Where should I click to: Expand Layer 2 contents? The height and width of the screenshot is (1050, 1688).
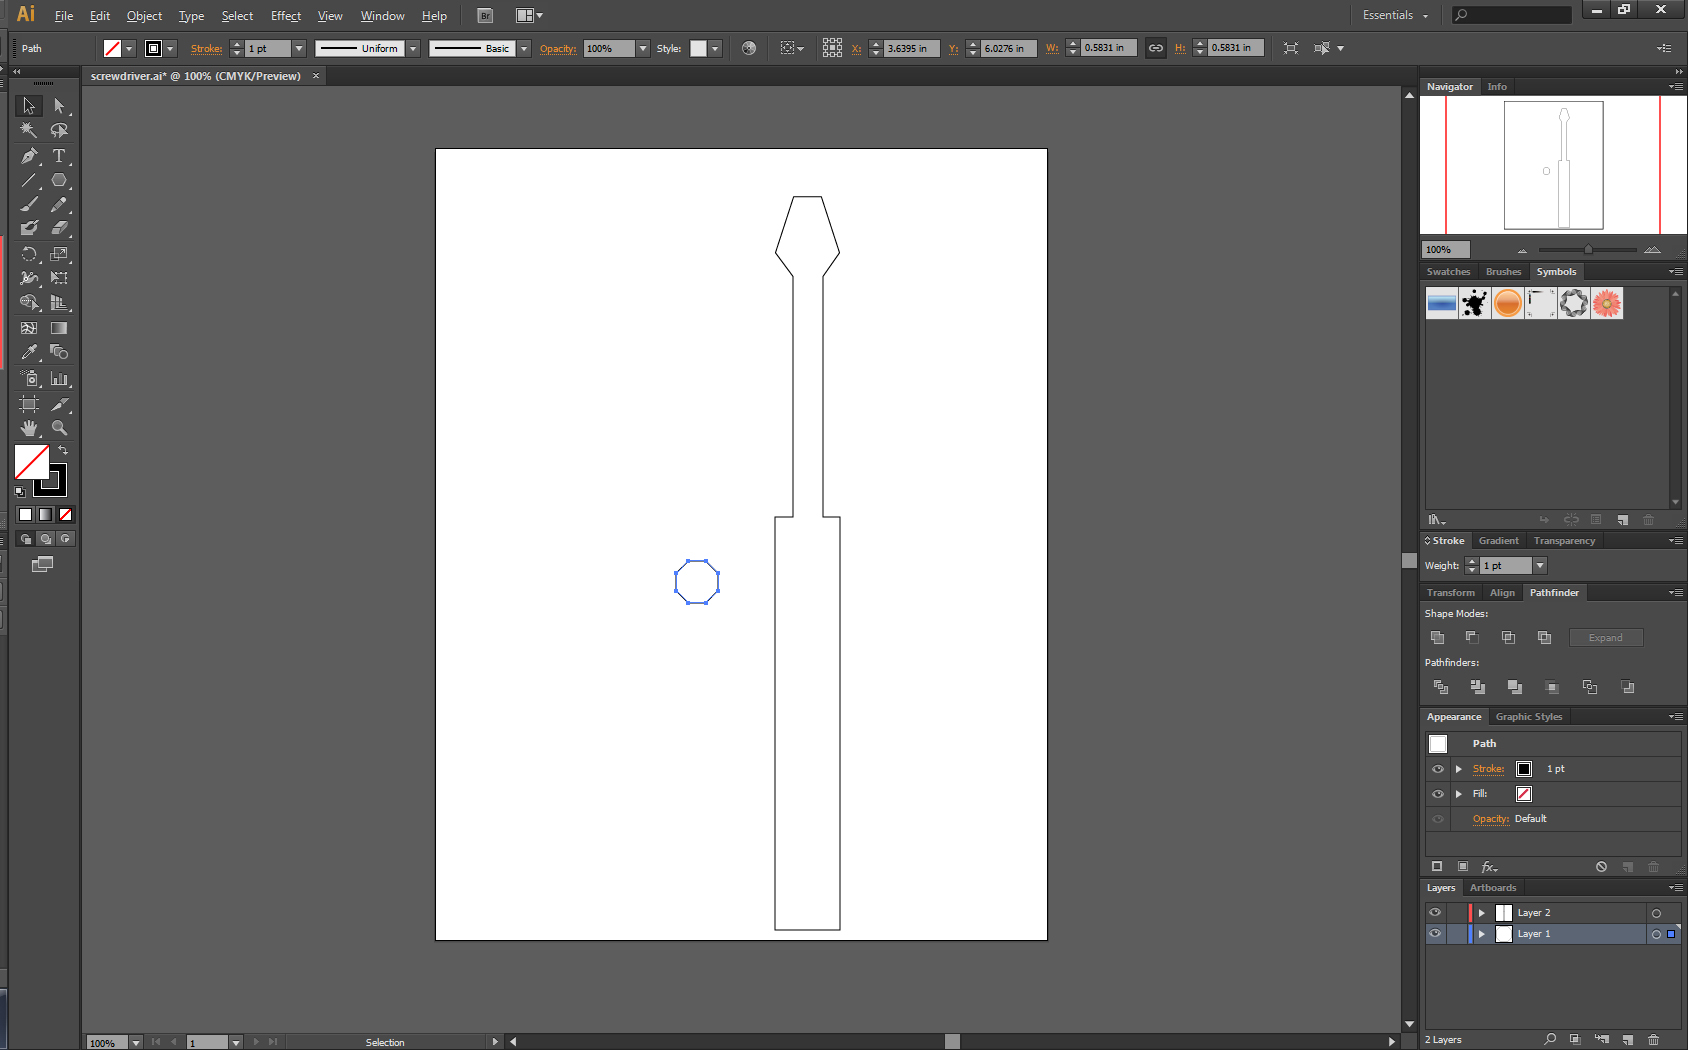pyautogui.click(x=1482, y=913)
